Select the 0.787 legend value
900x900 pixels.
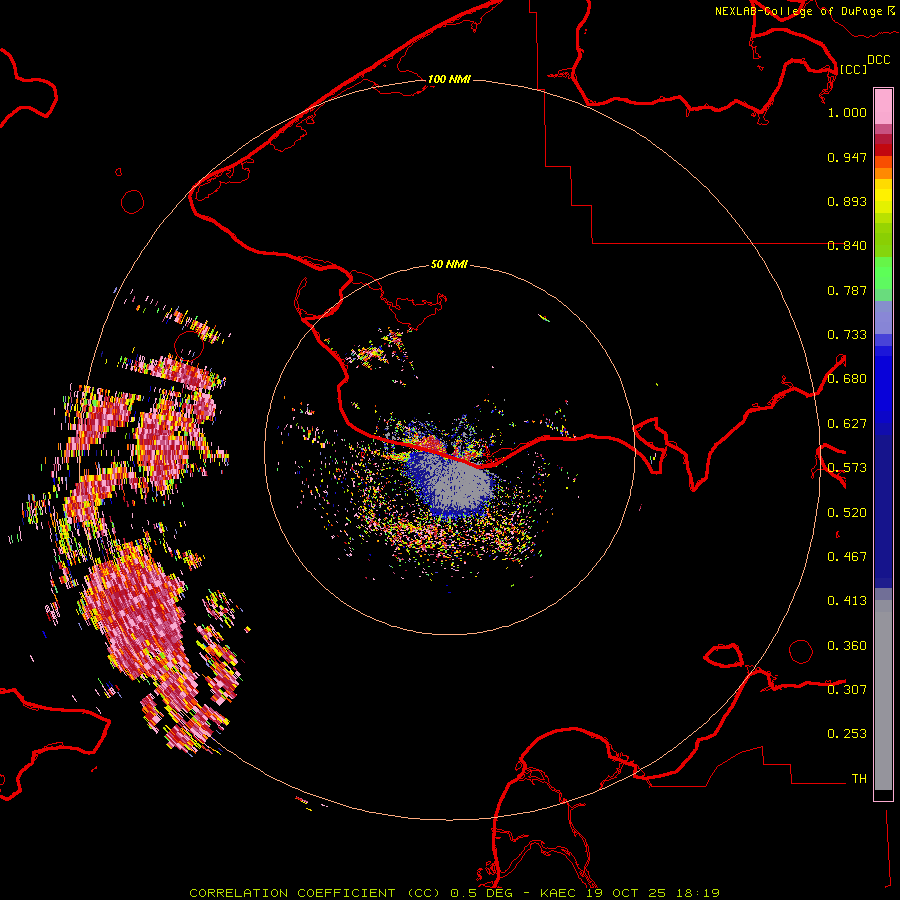click(x=847, y=290)
